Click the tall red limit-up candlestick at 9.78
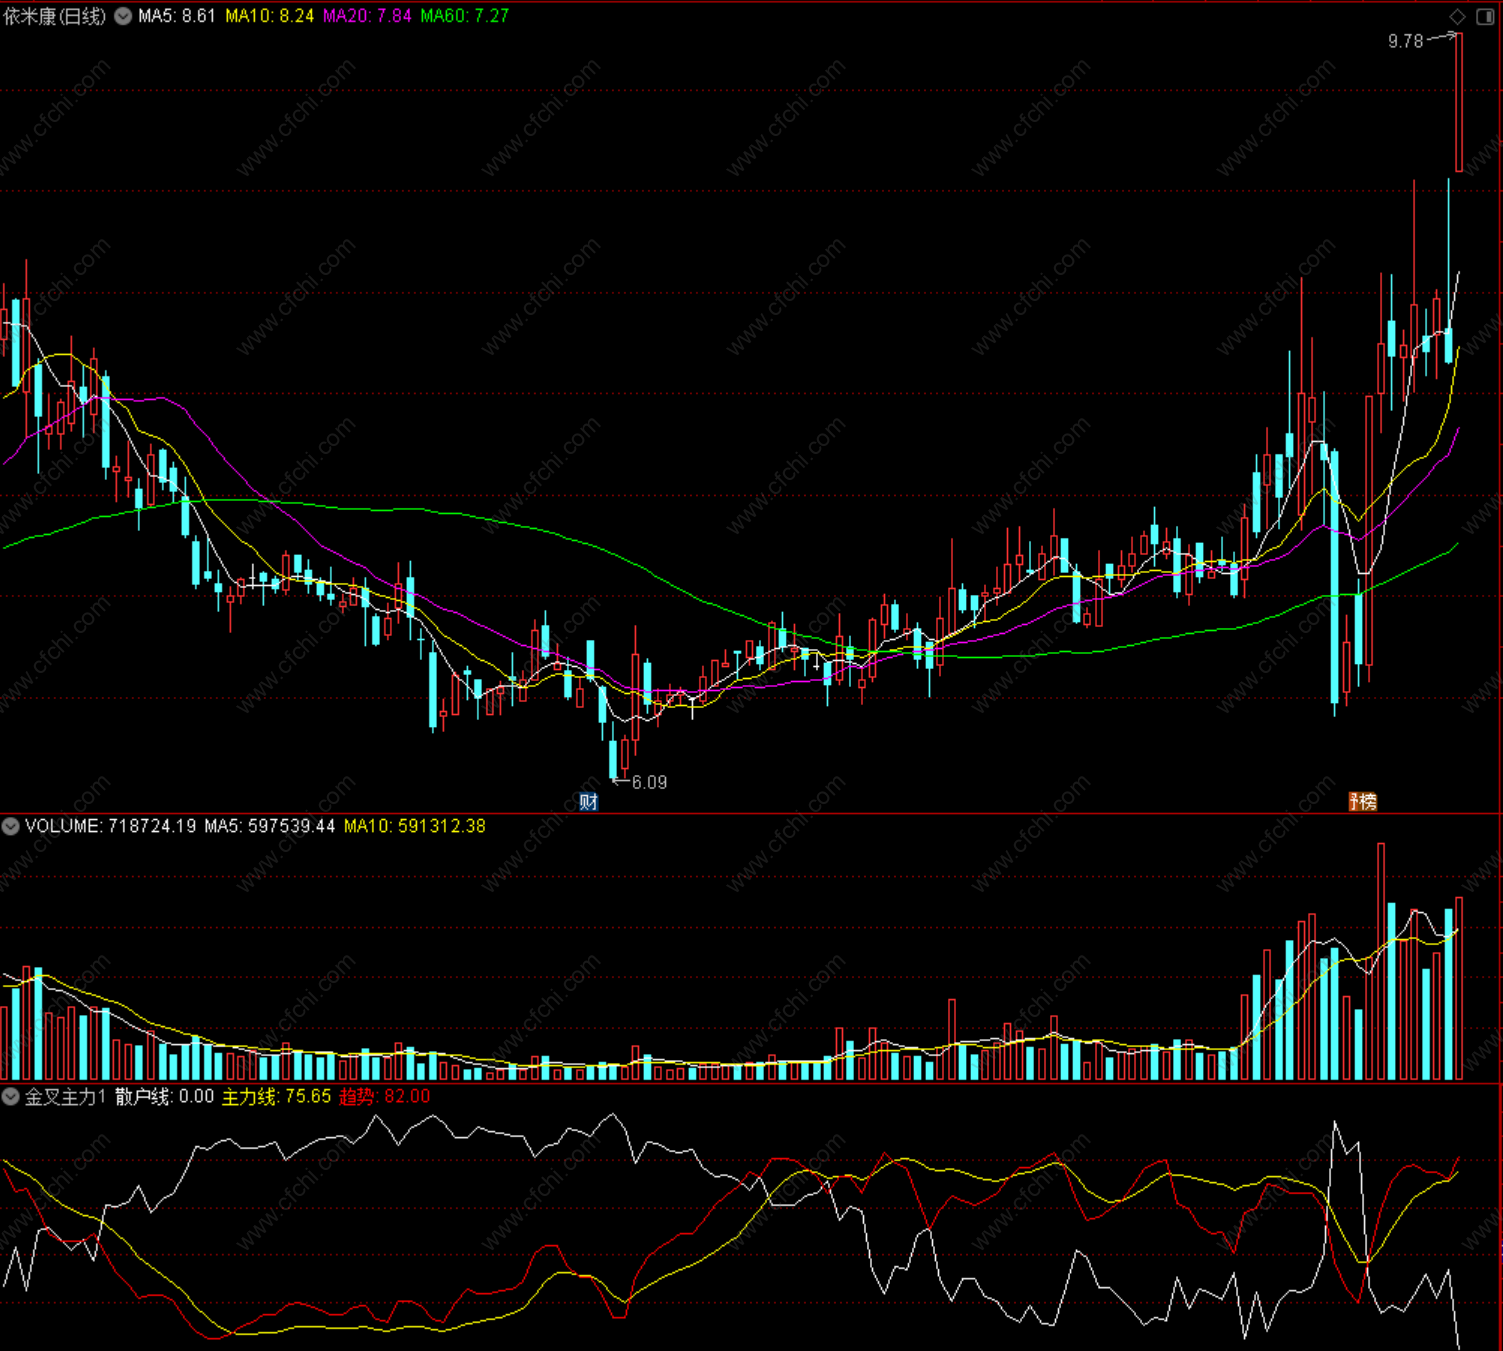The image size is (1503, 1351). [x=1459, y=102]
